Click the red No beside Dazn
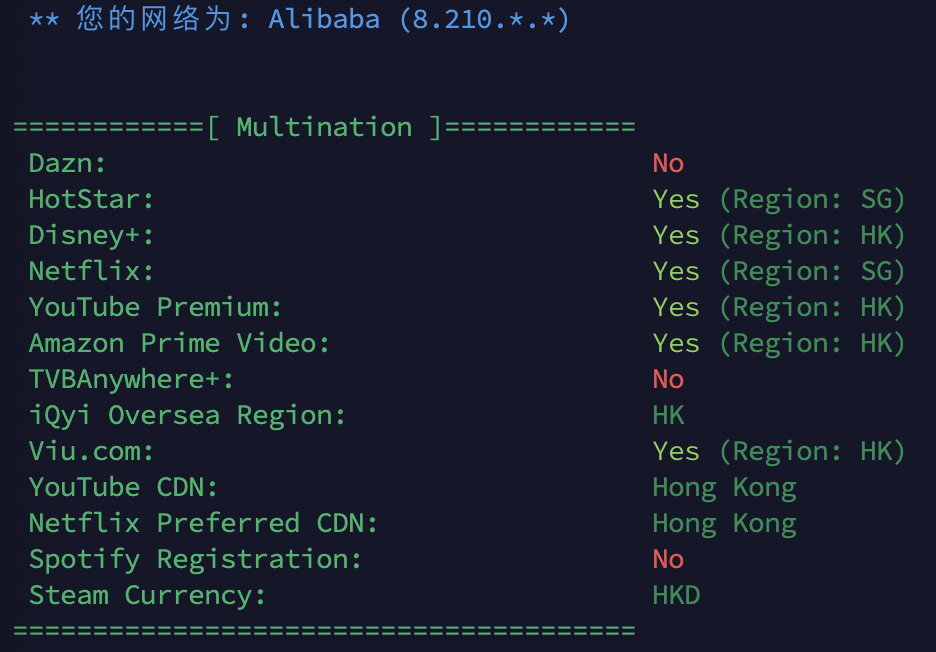Image resolution: width=936 pixels, height=652 pixels. coord(668,163)
